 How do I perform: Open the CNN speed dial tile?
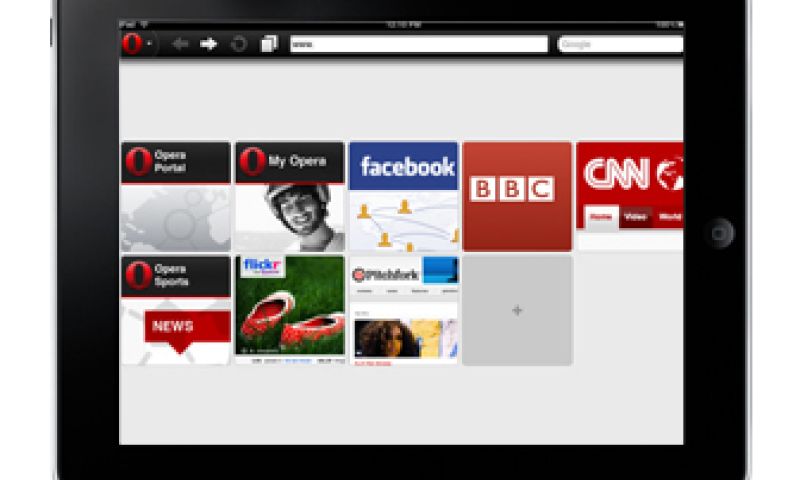[630, 197]
